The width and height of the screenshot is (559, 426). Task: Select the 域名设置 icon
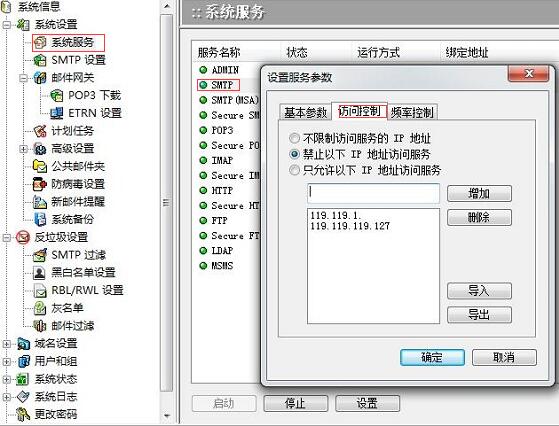point(23,343)
